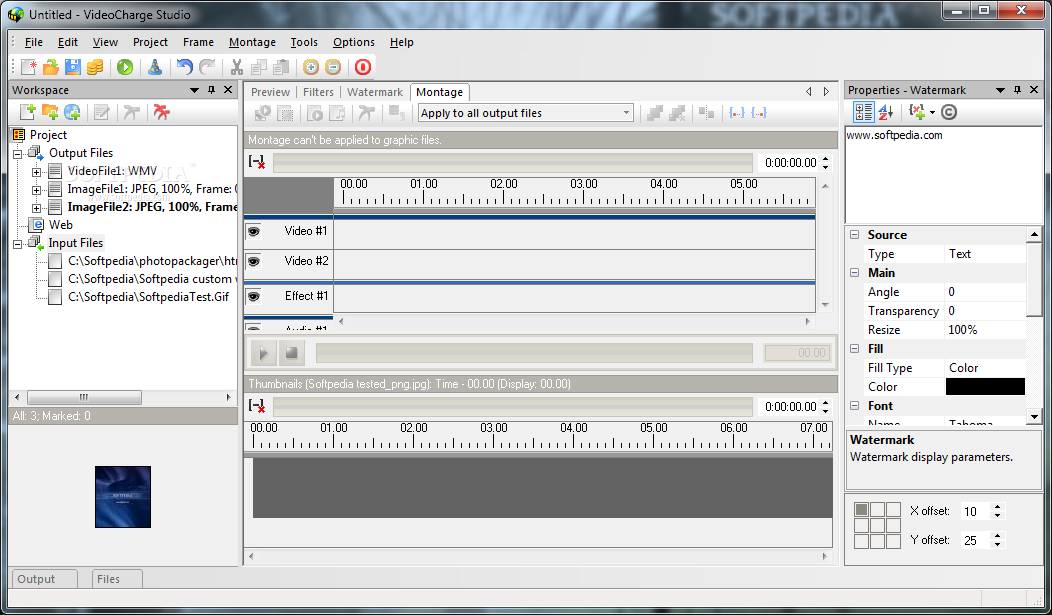Image resolution: width=1052 pixels, height=615 pixels.
Task: Reset thumbnails timeline selection with bracket-X icon
Action: point(257,406)
